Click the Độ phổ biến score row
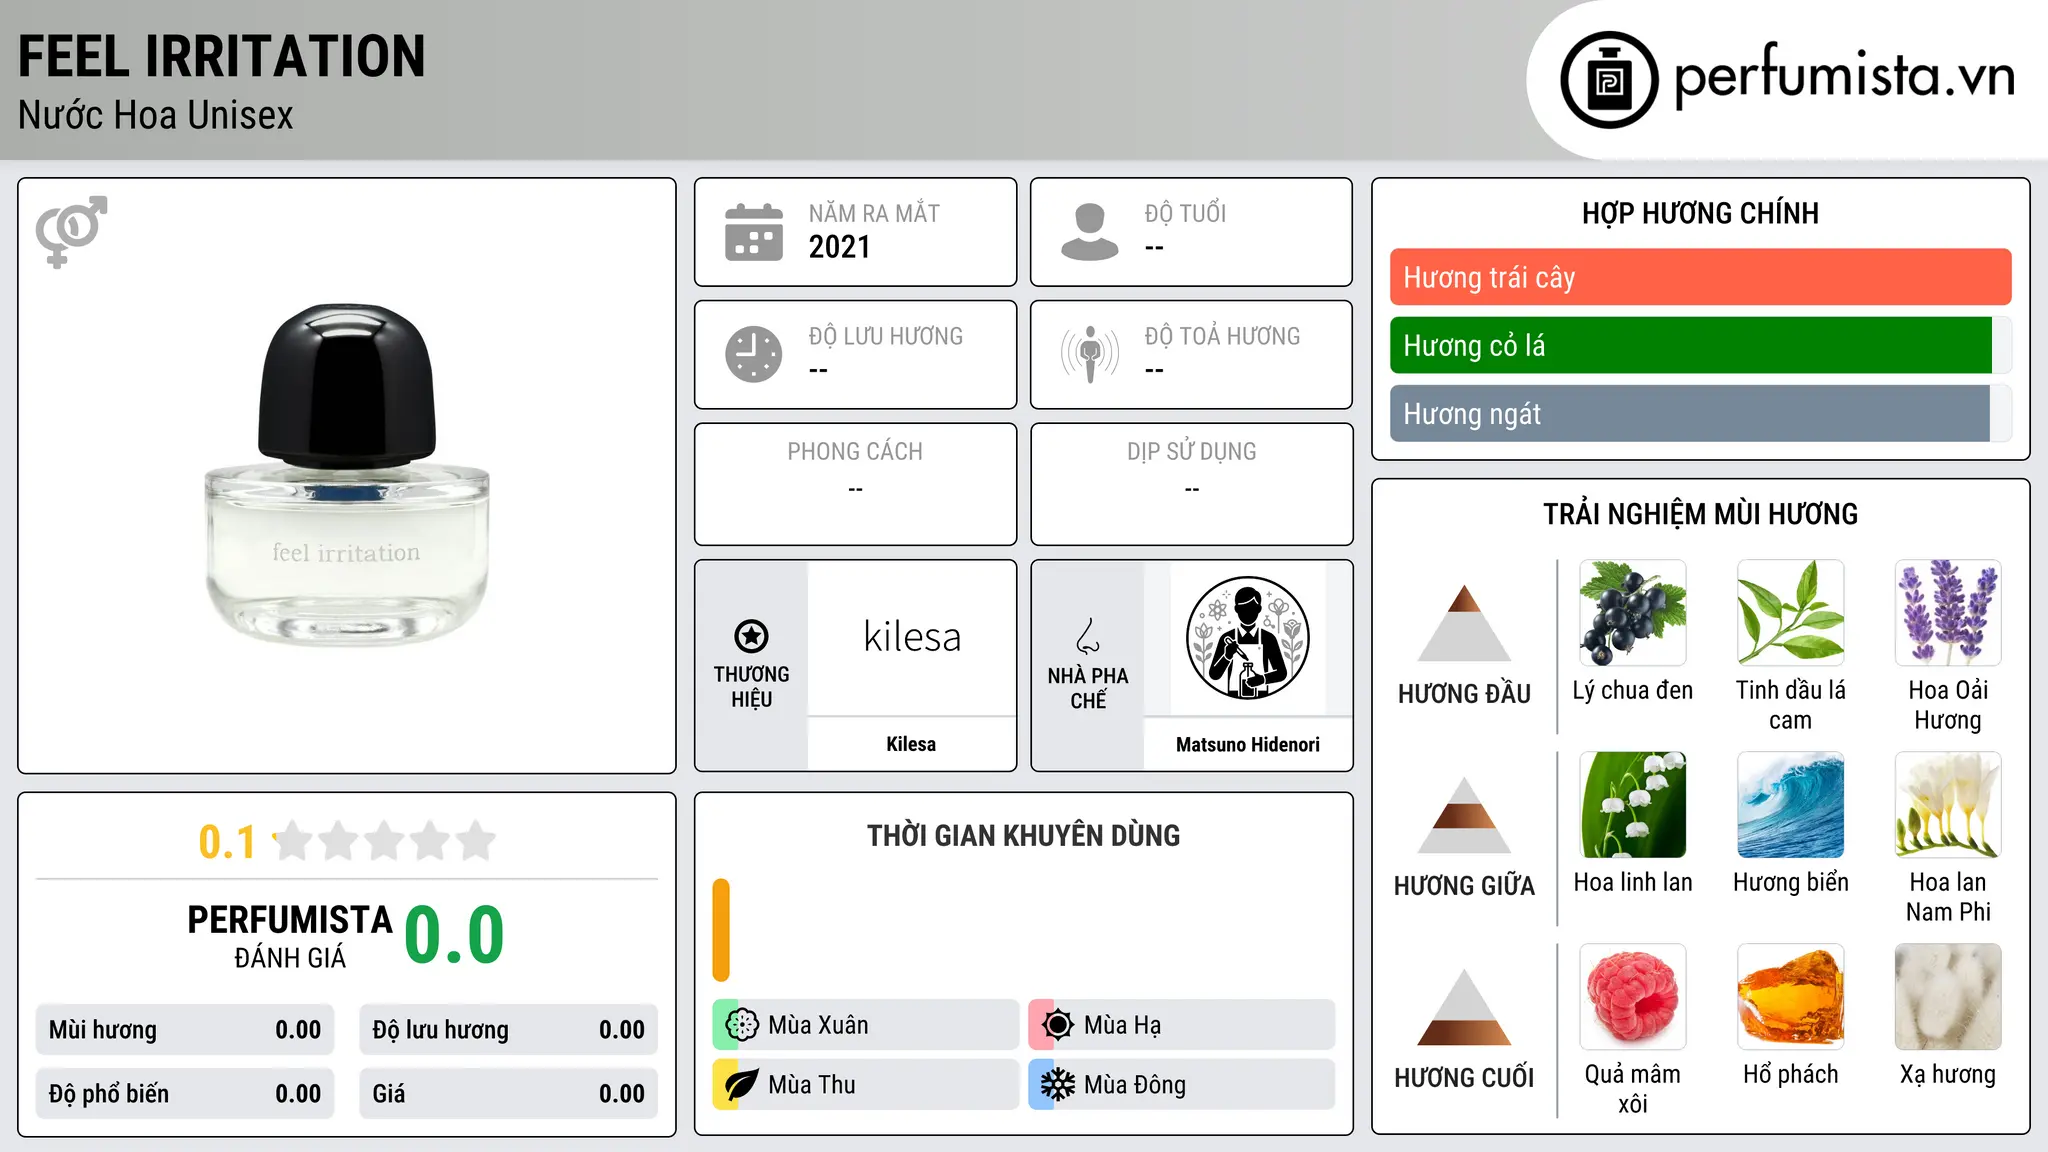The height and width of the screenshot is (1152, 2048). 185,1094
